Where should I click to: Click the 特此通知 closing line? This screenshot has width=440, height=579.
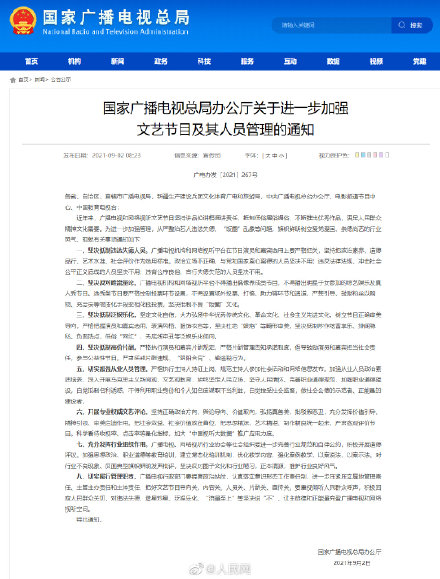click(89, 520)
